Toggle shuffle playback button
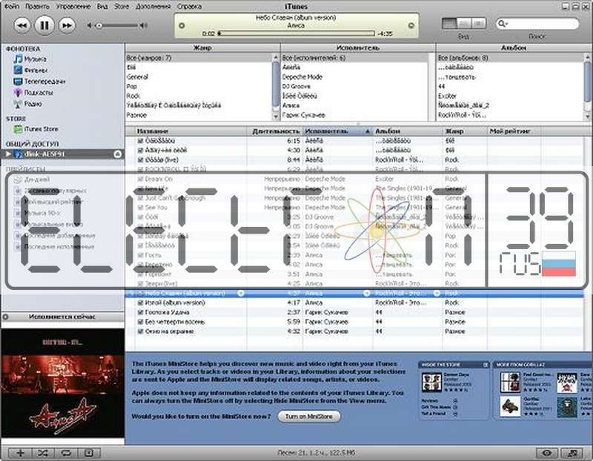593x461 pixels. click(x=43, y=453)
